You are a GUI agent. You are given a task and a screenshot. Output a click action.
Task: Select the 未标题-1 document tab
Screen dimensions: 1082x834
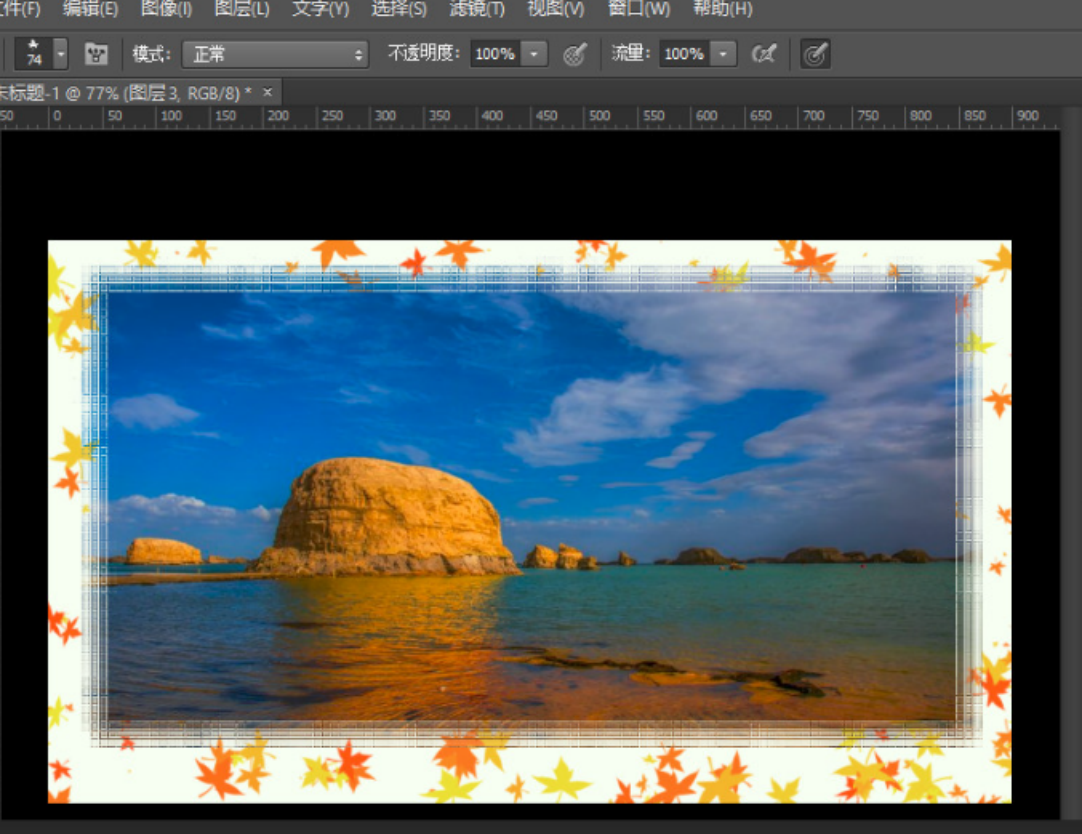[x=125, y=93]
